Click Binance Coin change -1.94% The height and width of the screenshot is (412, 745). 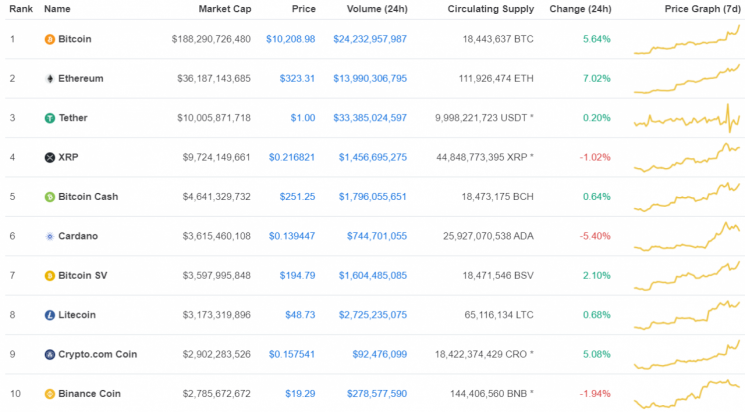[x=595, y=394]
